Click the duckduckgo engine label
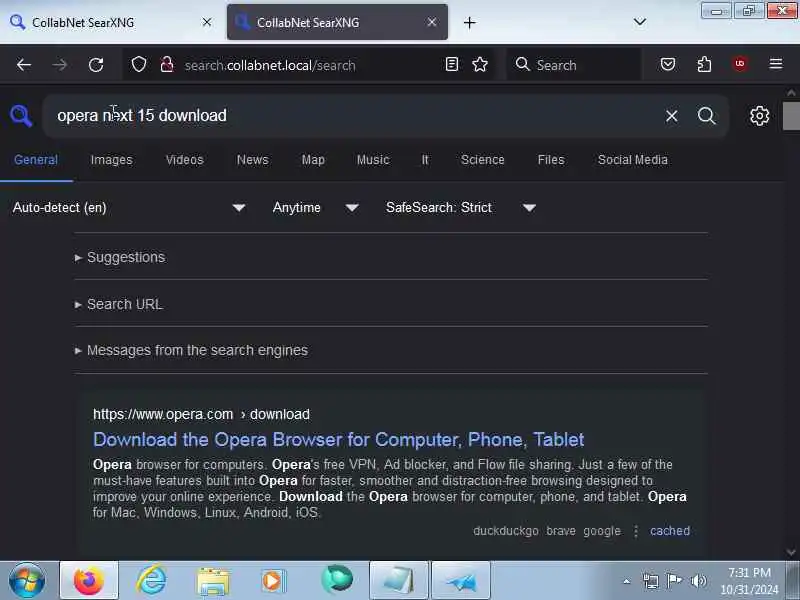The image size is (800, 600). point(506,531)
